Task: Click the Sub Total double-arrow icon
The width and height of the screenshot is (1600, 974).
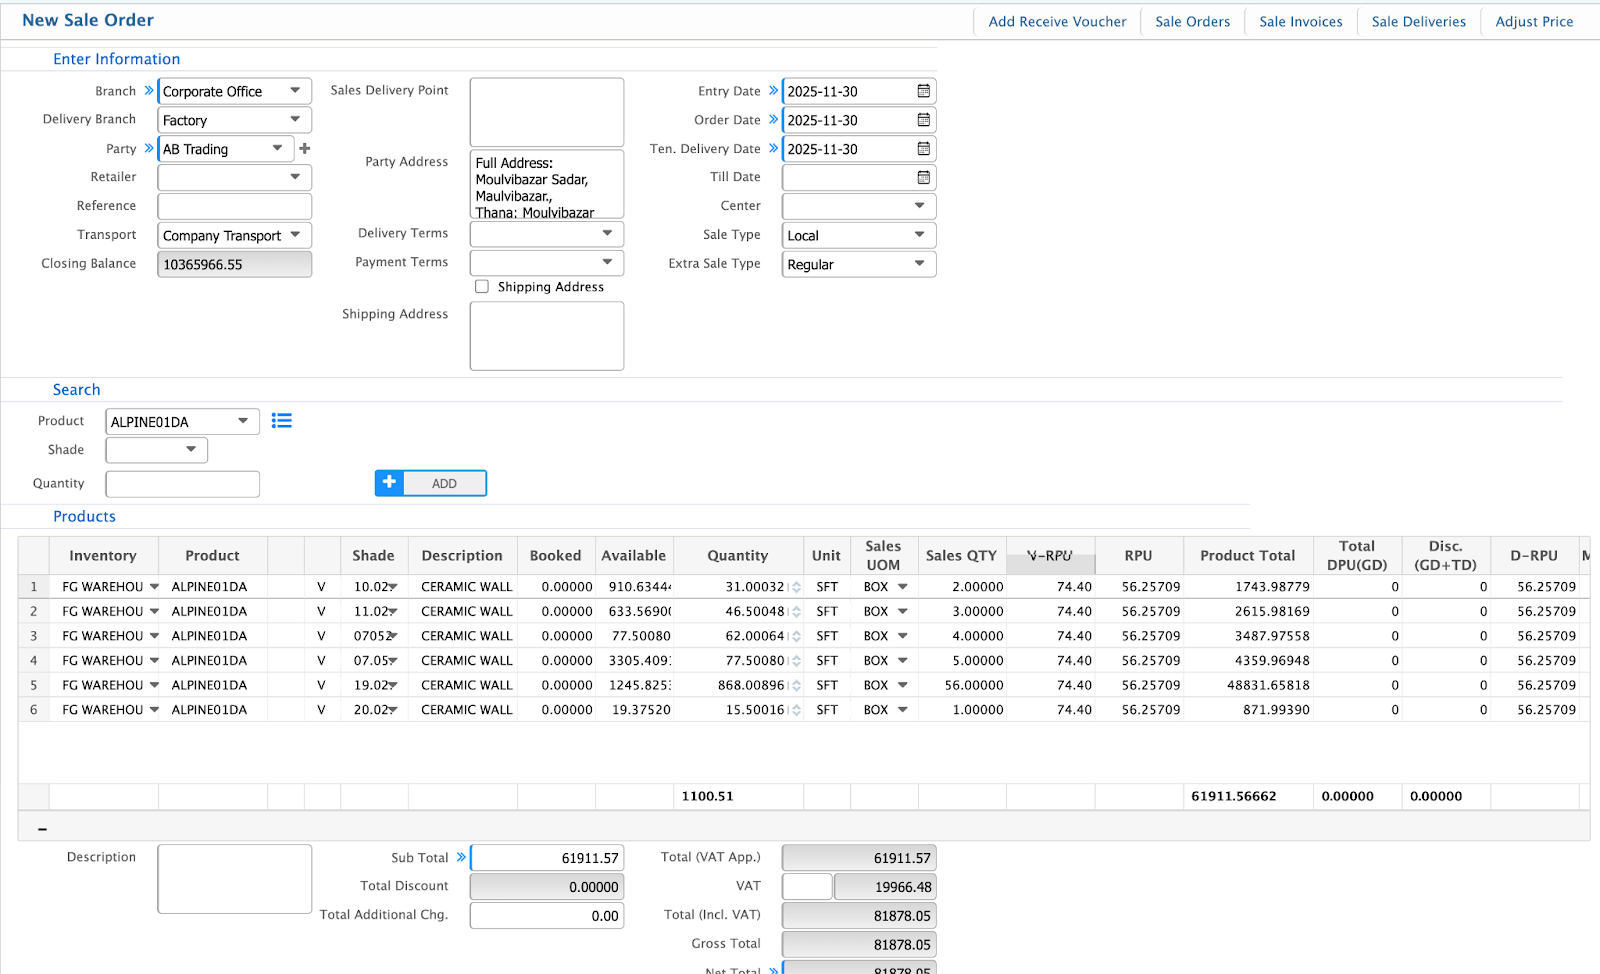Action: click(x=461, y=858)
